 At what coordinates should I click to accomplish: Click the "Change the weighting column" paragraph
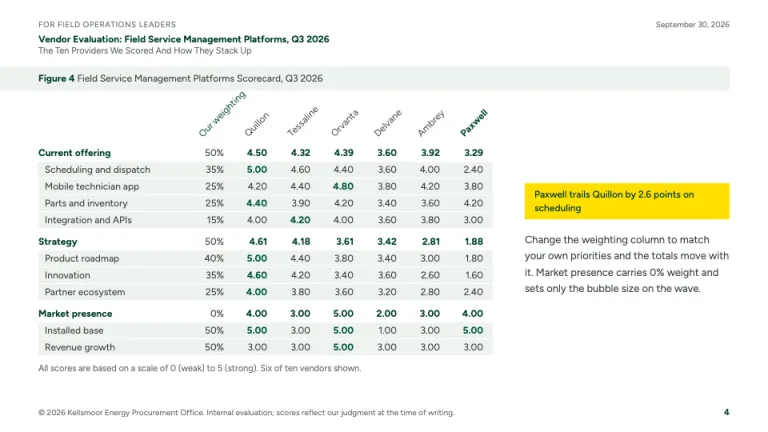[x=627, y=264]
